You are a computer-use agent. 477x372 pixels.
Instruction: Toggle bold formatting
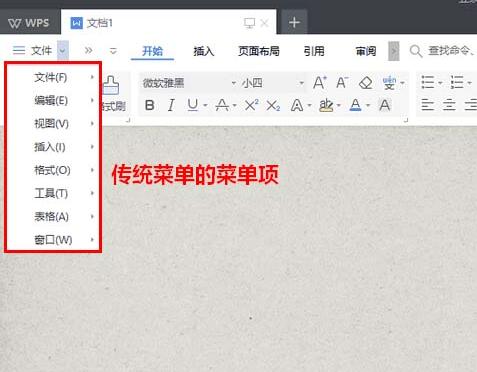[150, 105]
